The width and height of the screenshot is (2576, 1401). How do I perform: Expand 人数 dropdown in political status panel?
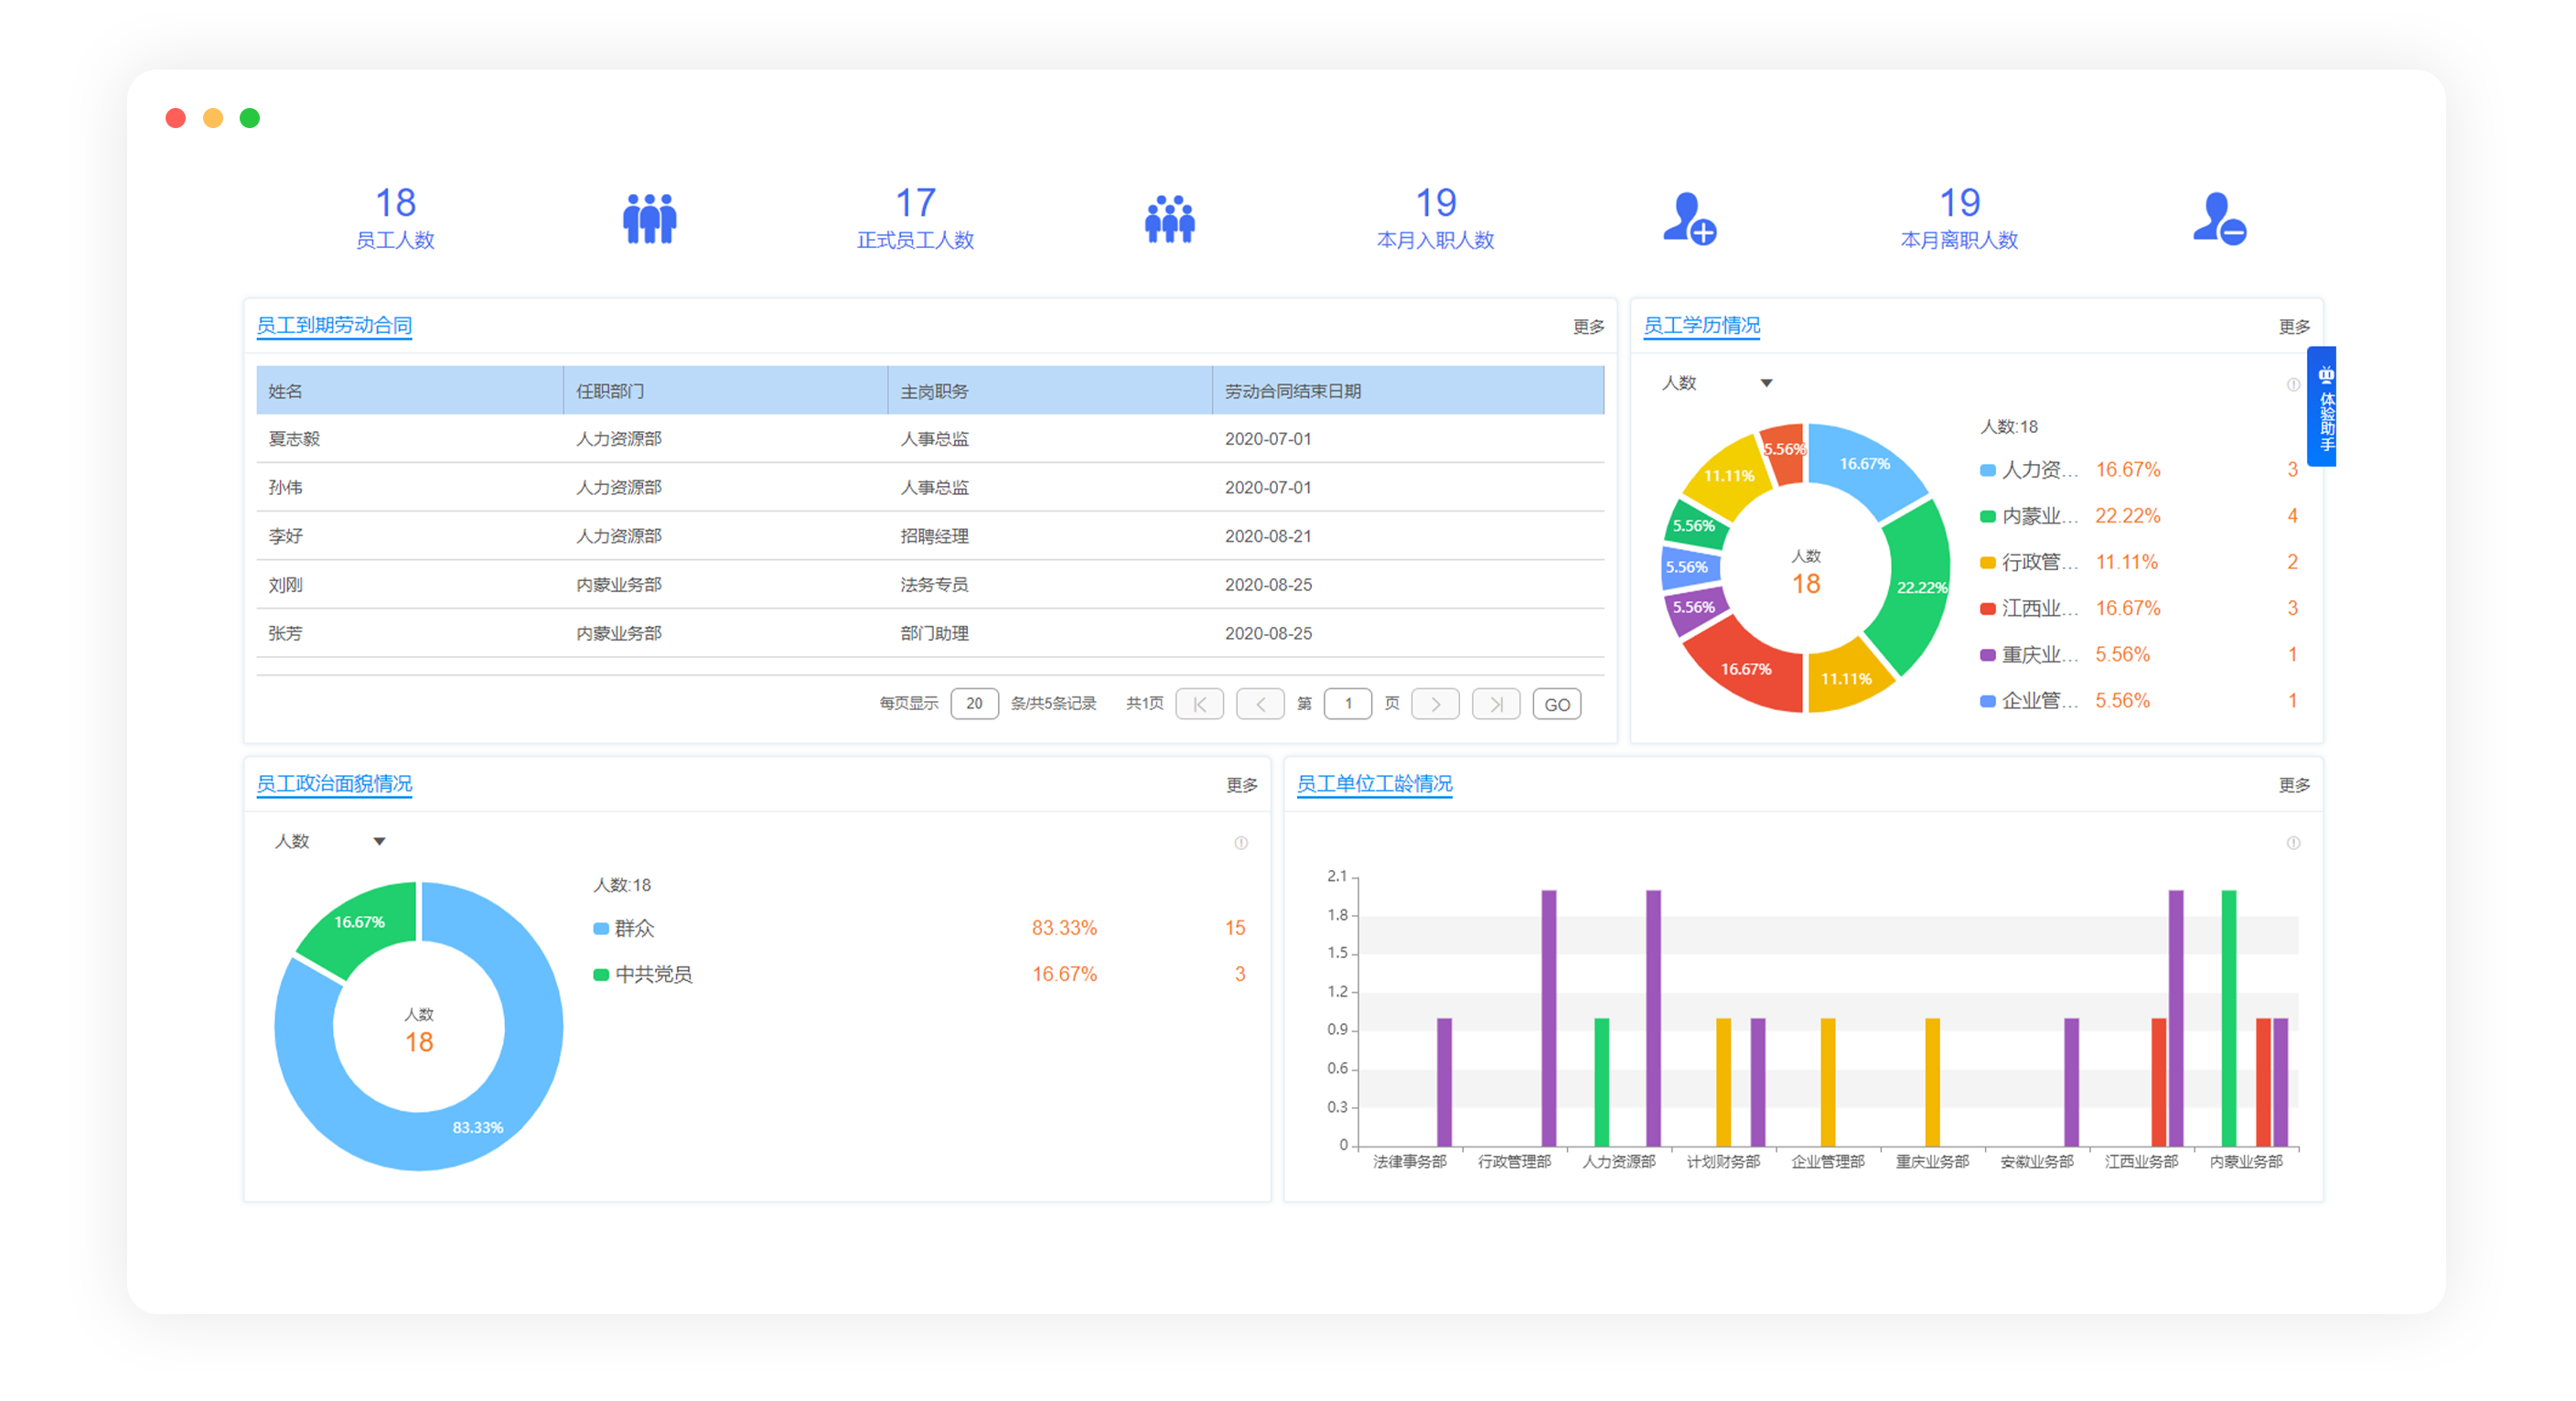coord(379,841)
